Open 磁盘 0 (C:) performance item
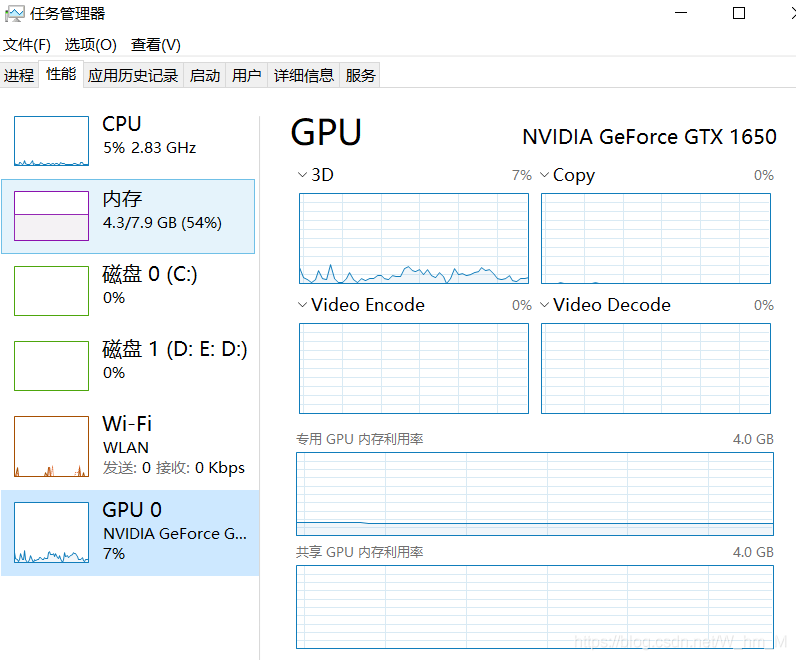Image resolution: width=796 pixels, height=660 pixels. 130,285
